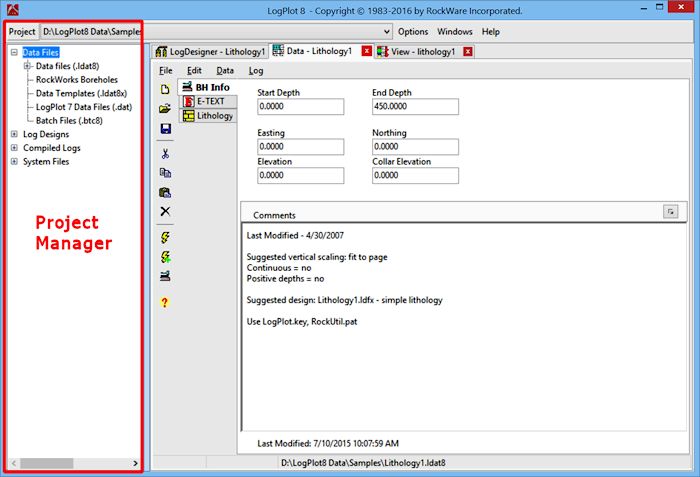Click the Collar Elevation input field
The width and height of the screenshot is (700, 477).
415,175
